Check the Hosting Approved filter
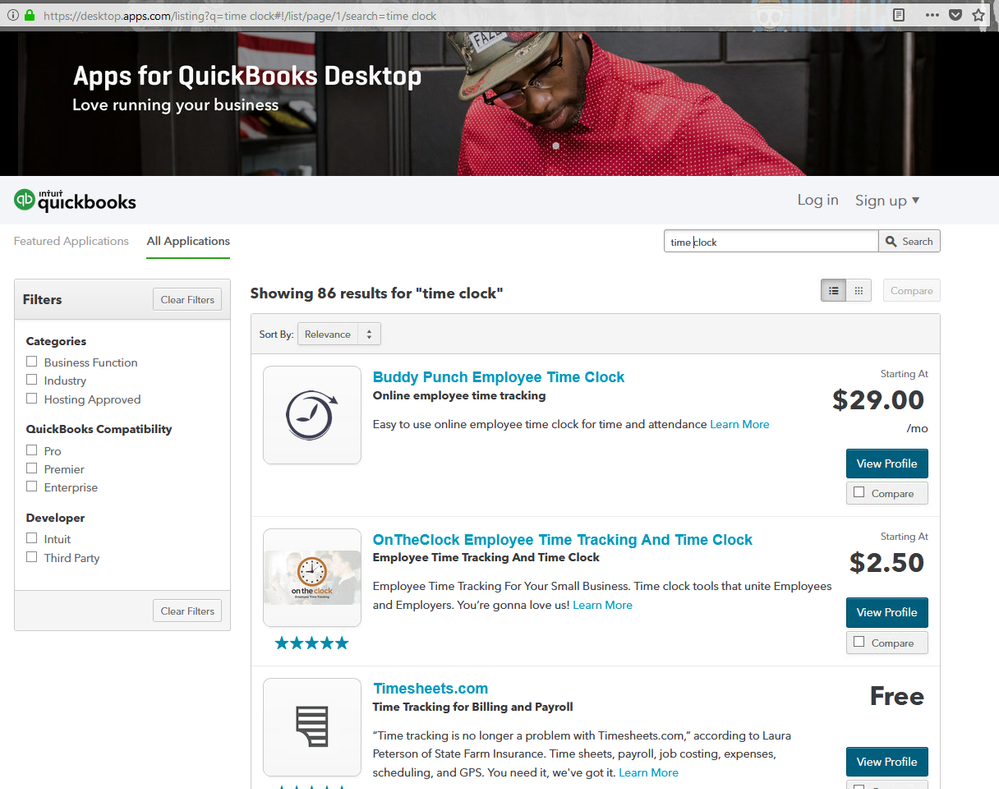999x789 pixels. click(x=31, y=399)
